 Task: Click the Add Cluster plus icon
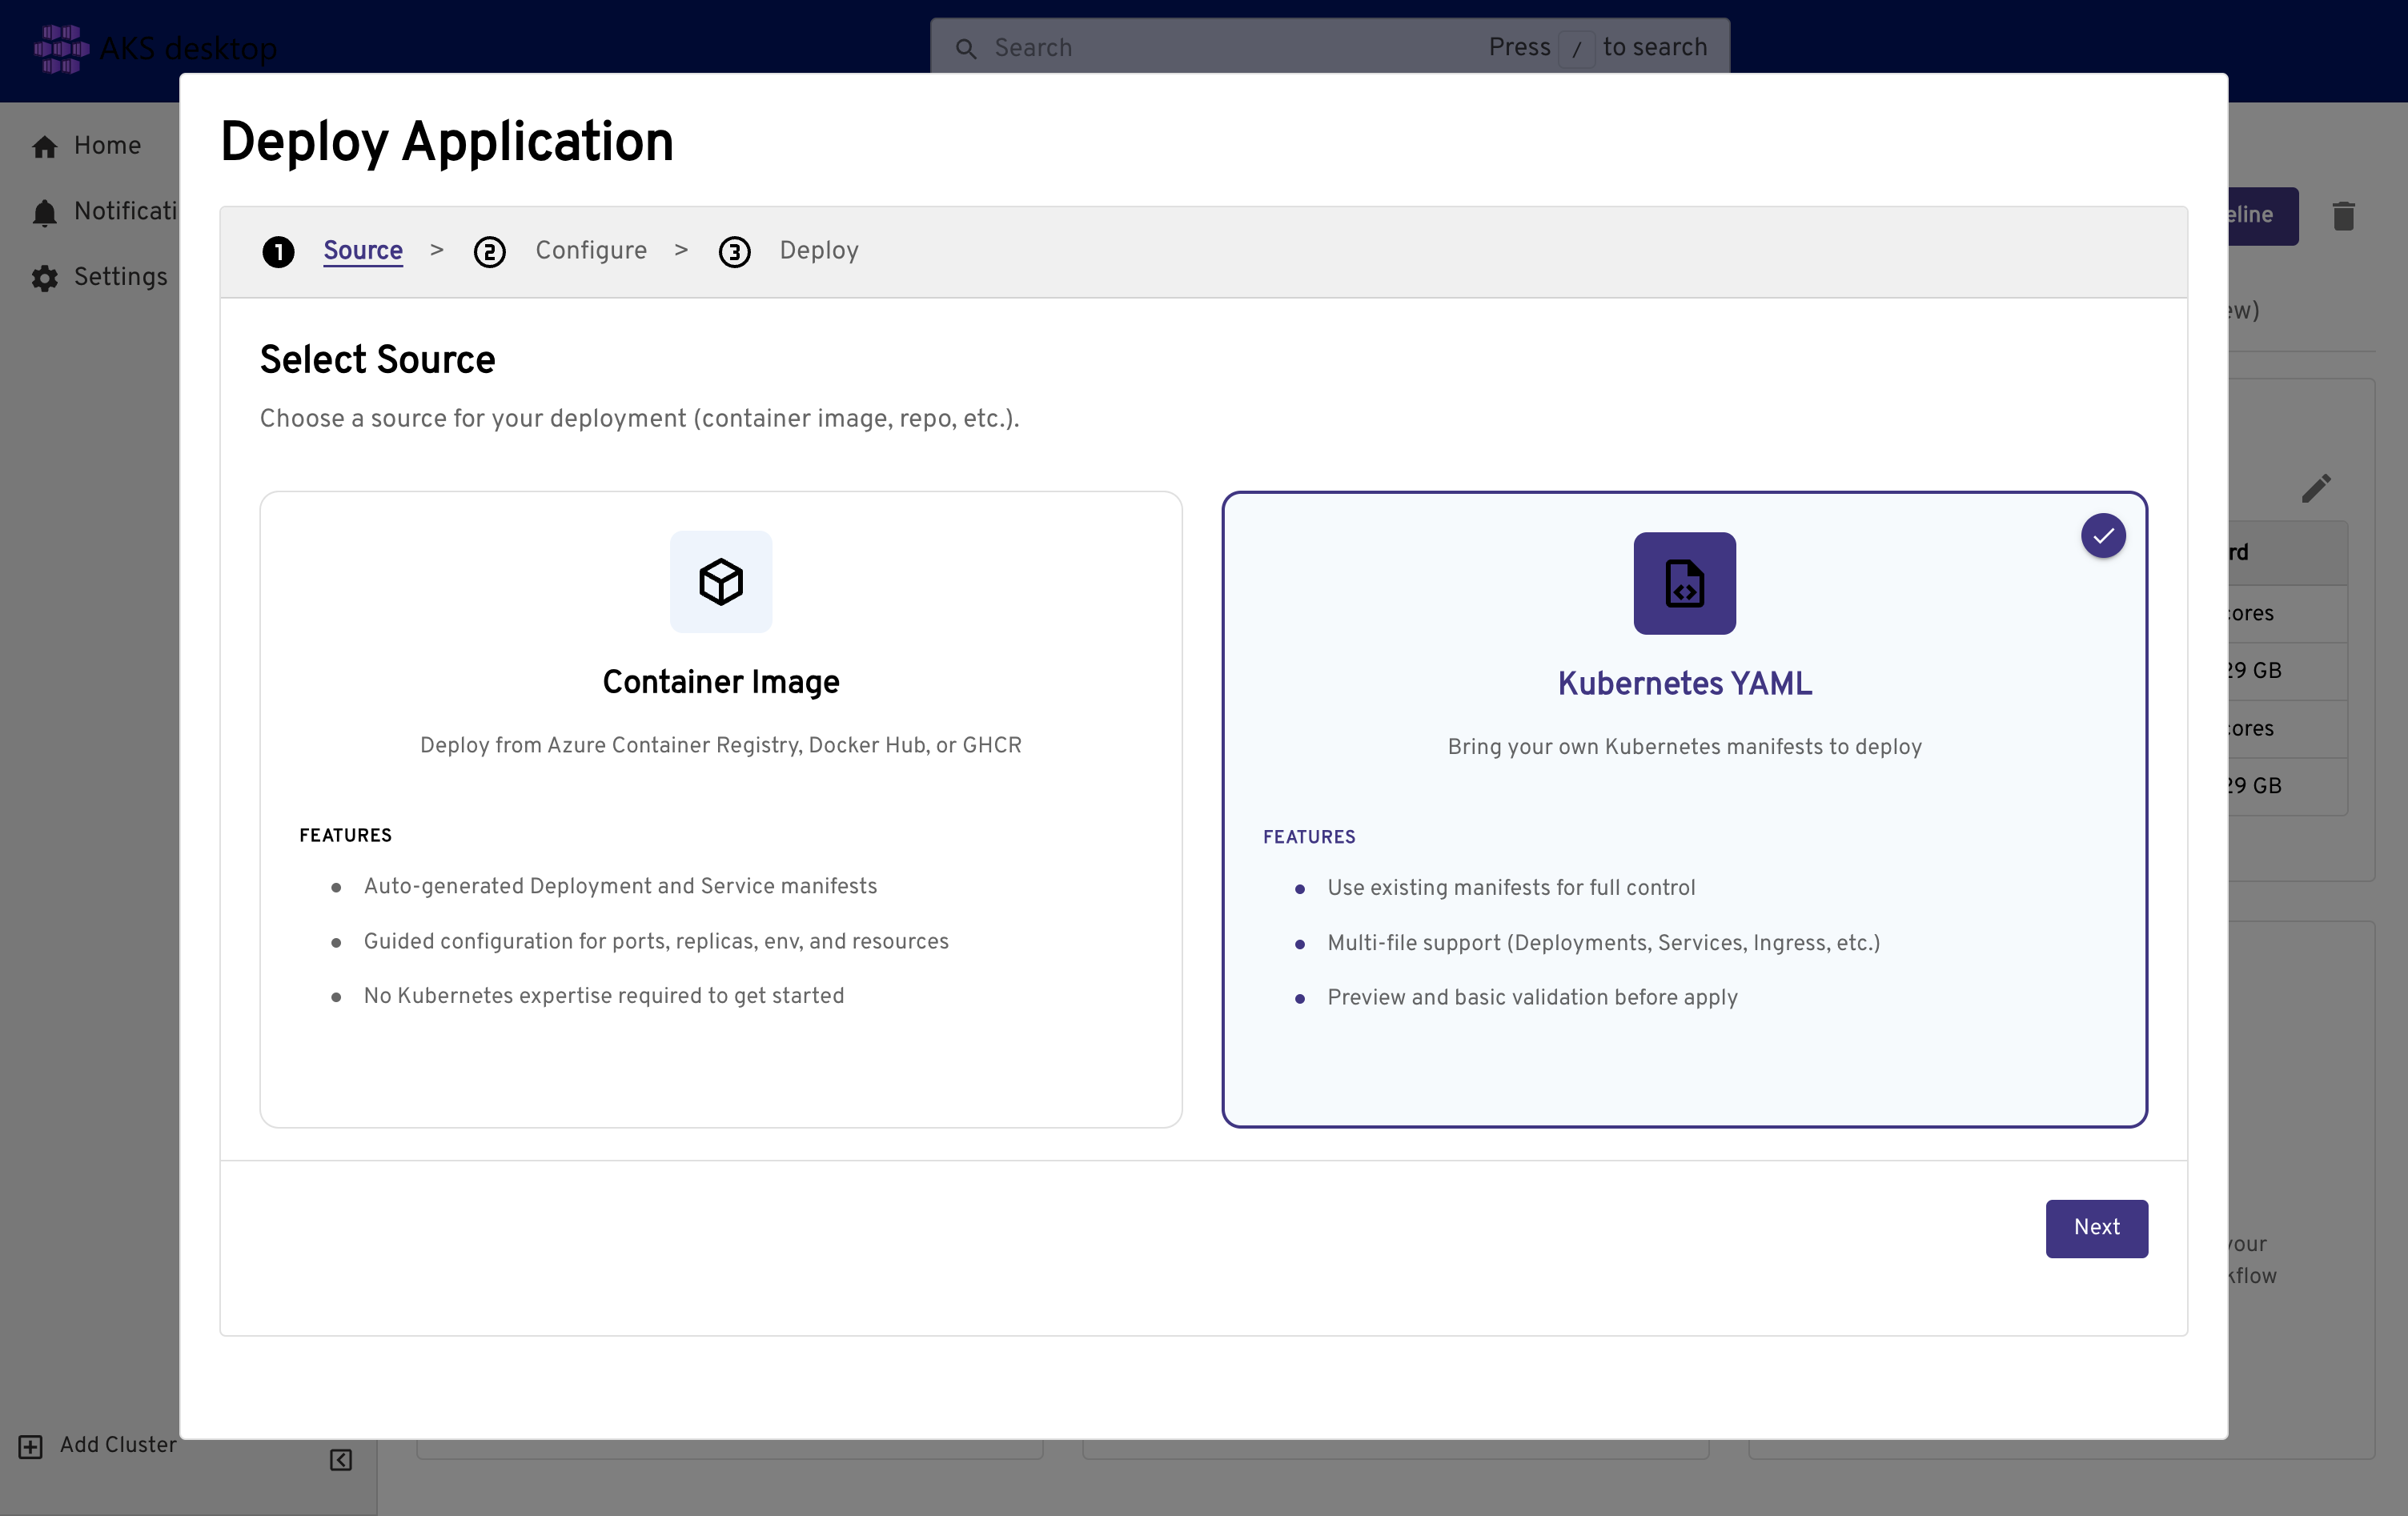click(31, 1446)
